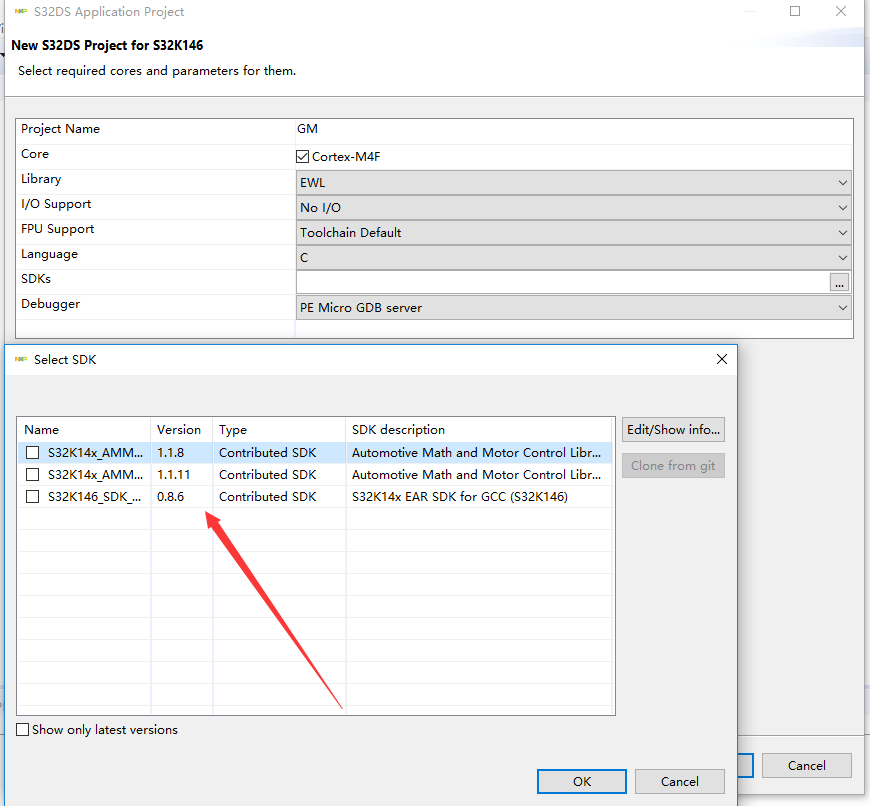The height and width of the screenshot is (806, 870).
Task: Sort SDK list by Version column
Action: tap(181, 430)
